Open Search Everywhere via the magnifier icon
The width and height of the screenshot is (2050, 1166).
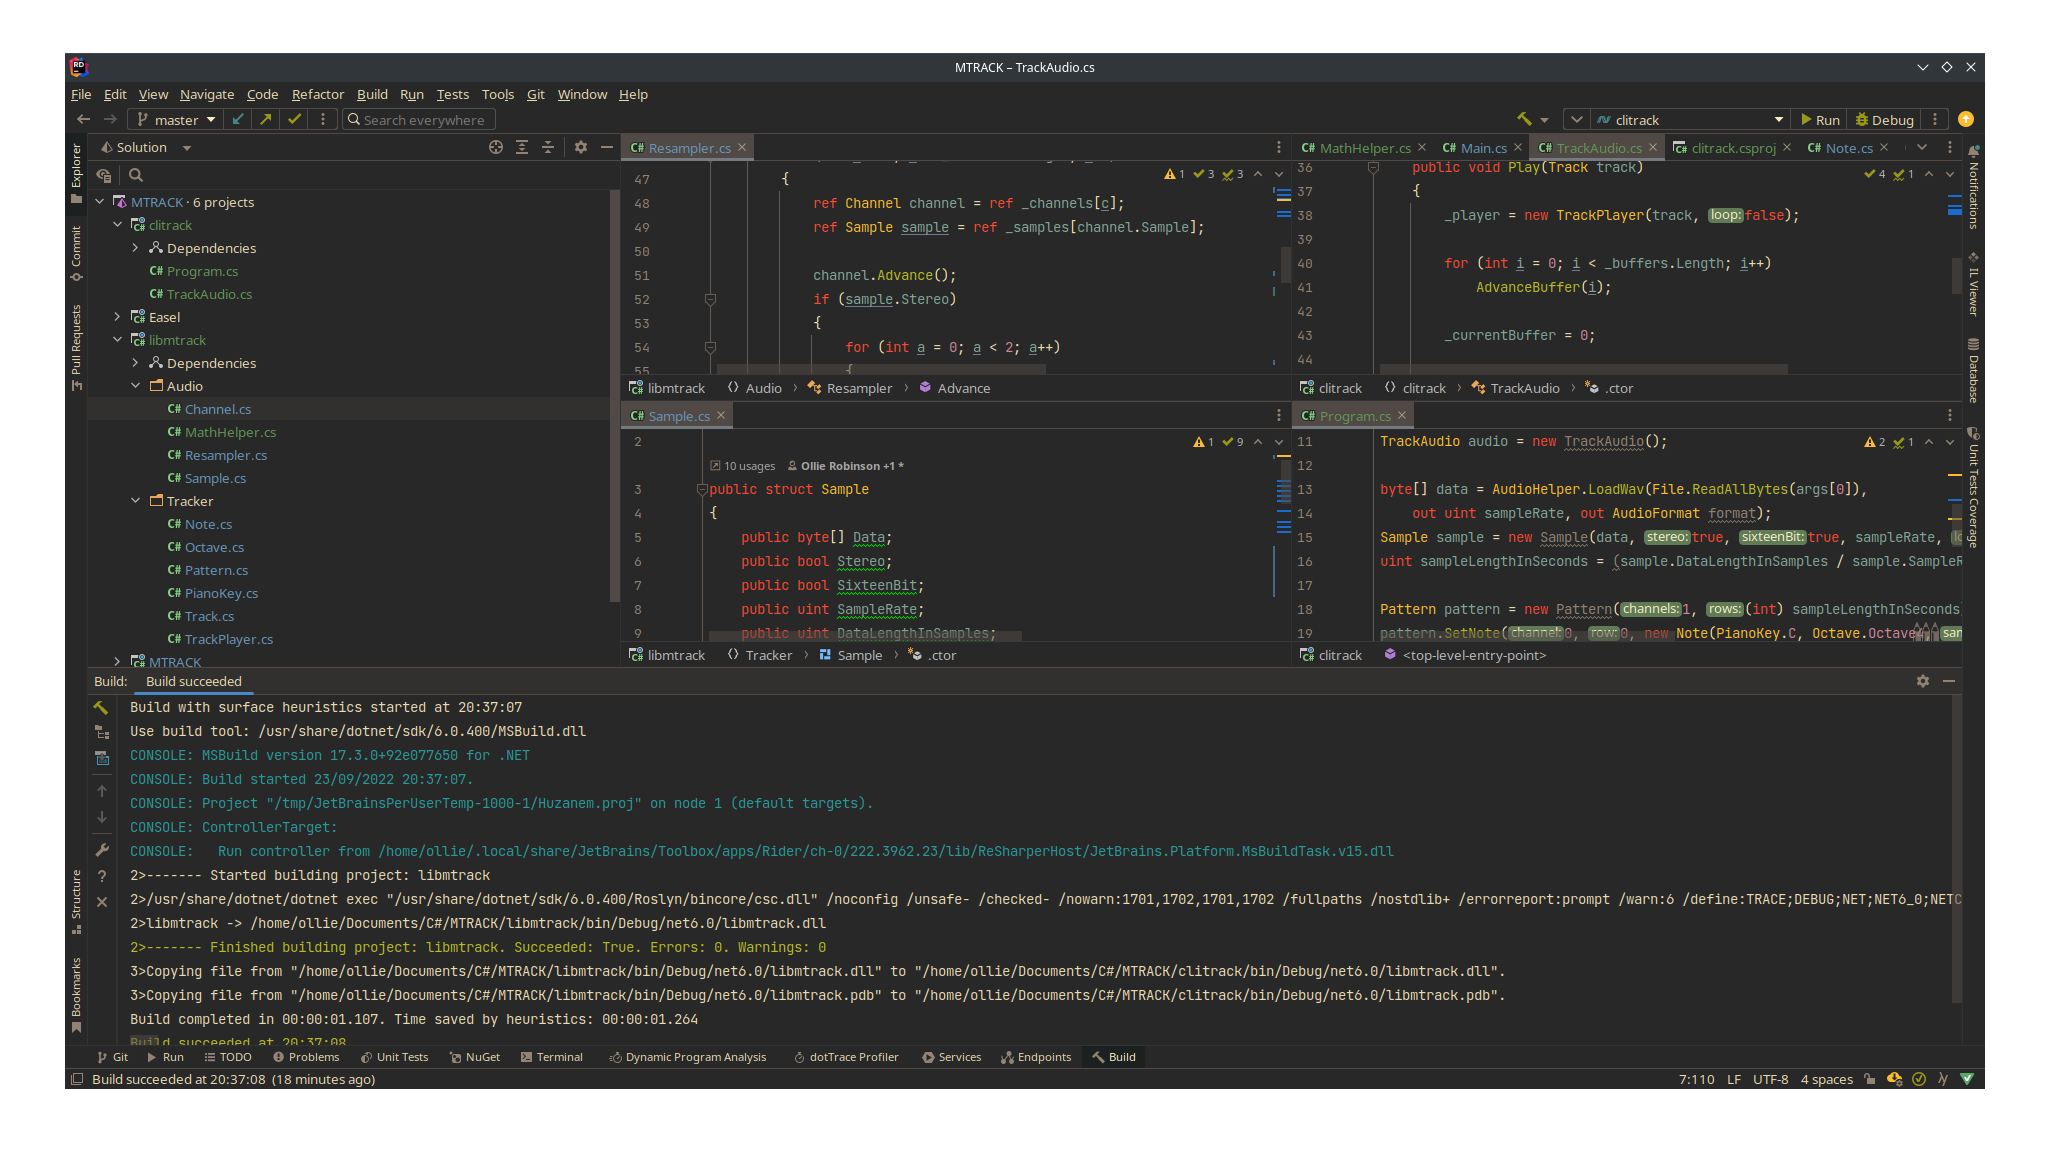pos(353,119)
